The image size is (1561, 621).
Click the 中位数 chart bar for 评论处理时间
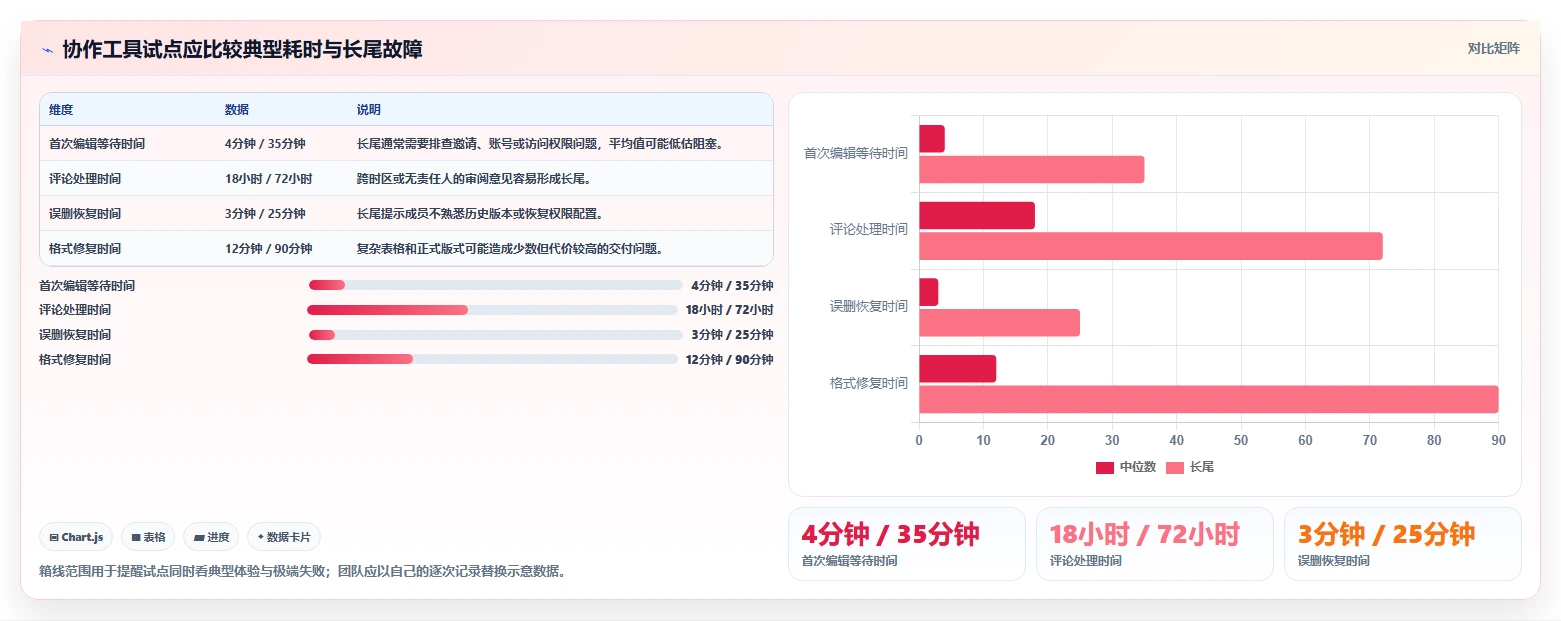point(977,216)
